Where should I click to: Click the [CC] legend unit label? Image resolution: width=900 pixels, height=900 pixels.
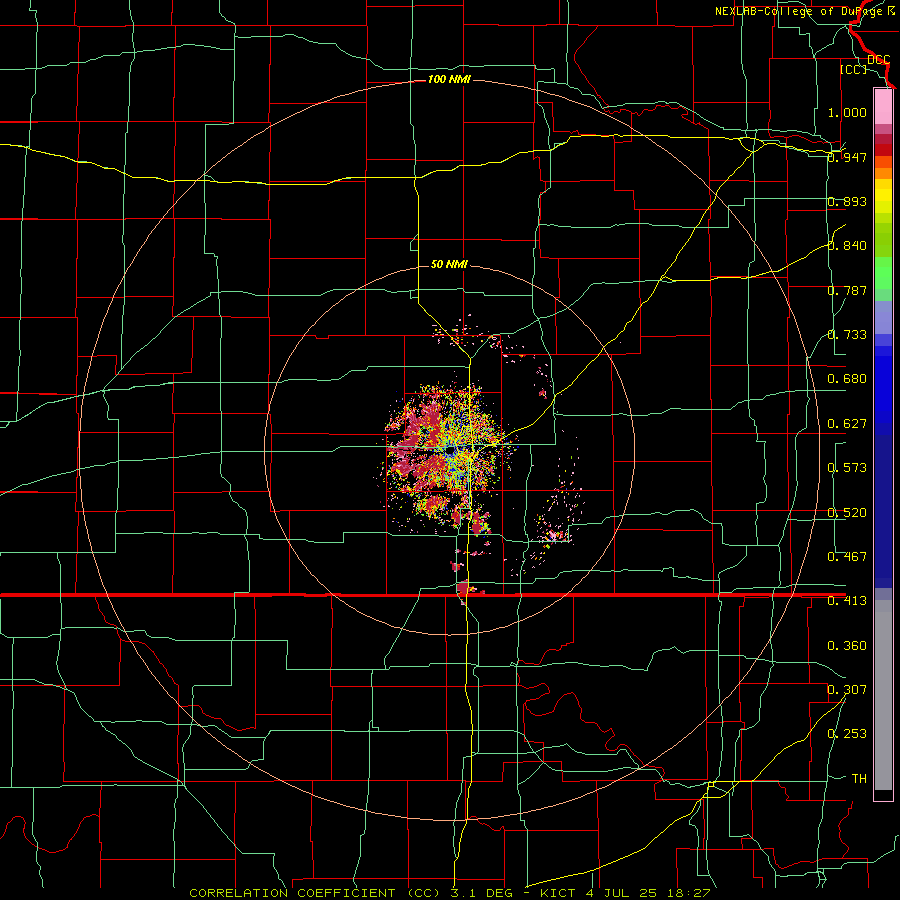coord(853,69)
